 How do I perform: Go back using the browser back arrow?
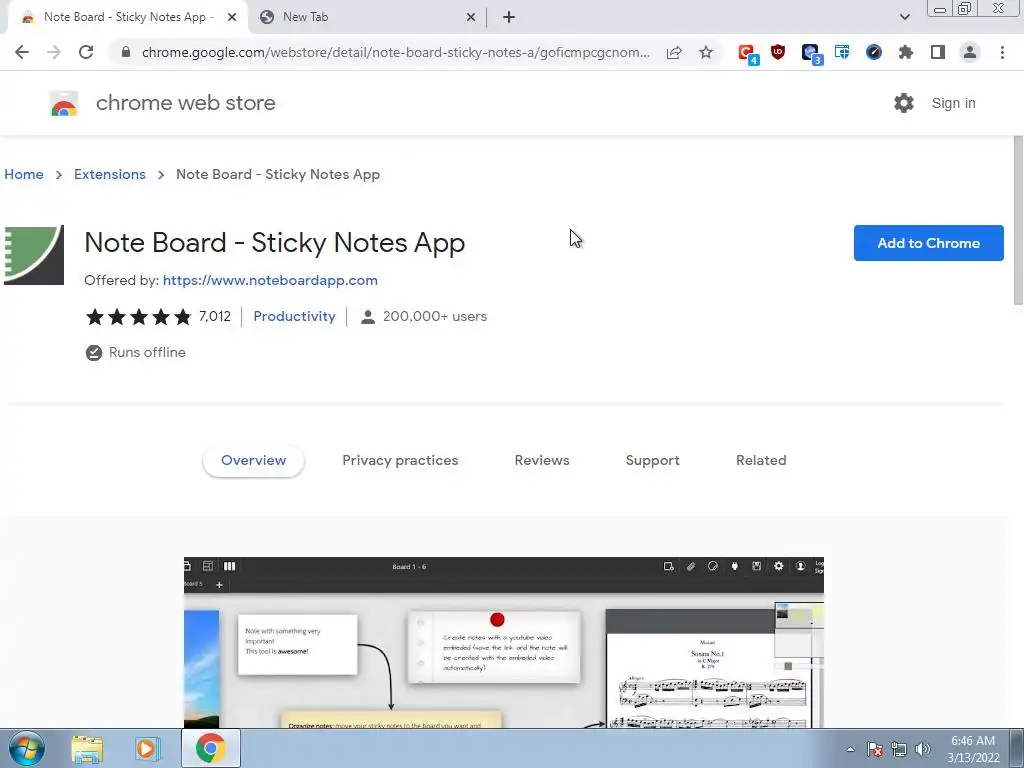[x=22, y=52]
